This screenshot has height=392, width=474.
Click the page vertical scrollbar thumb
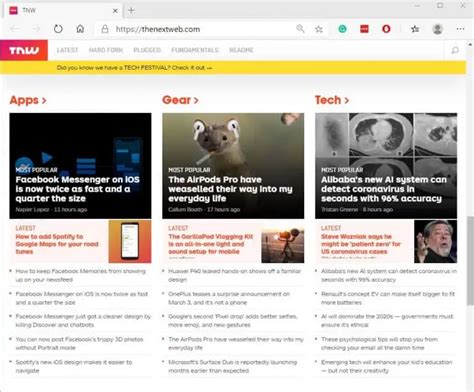point(470,260)
